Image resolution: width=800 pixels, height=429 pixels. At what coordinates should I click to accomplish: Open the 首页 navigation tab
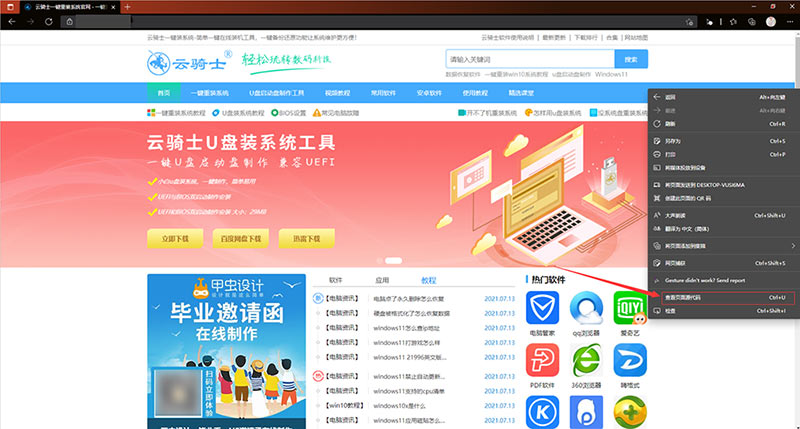point(164,93)
